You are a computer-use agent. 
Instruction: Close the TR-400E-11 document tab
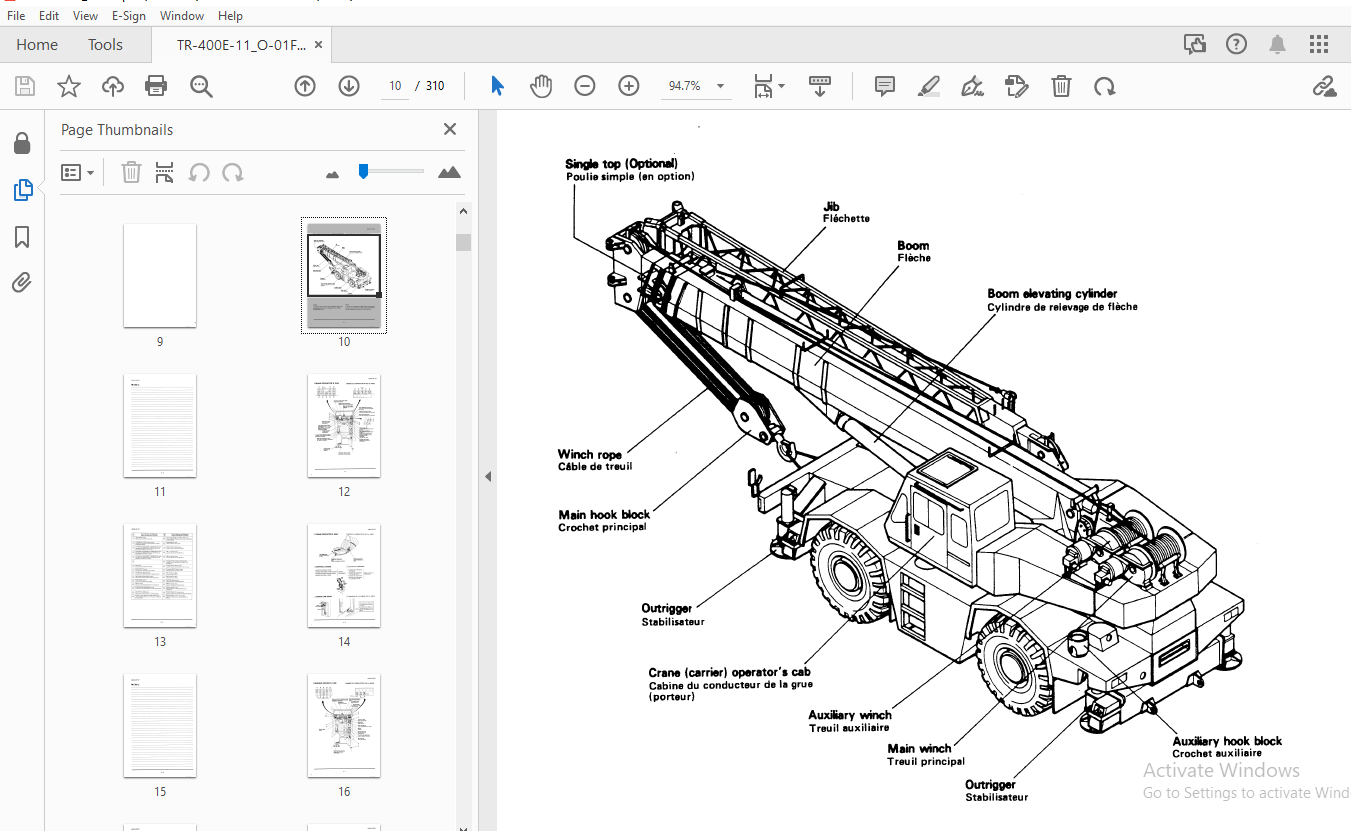point(318,44)
